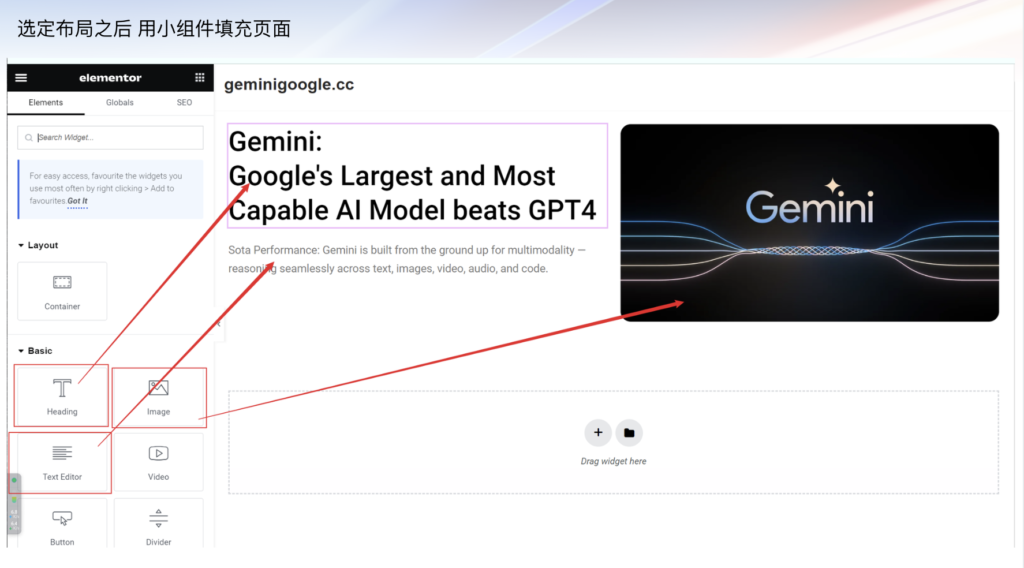Select the Text Editor widget
The height and width of the screenshot is (568, 1024).
click(x=62, y=462)
